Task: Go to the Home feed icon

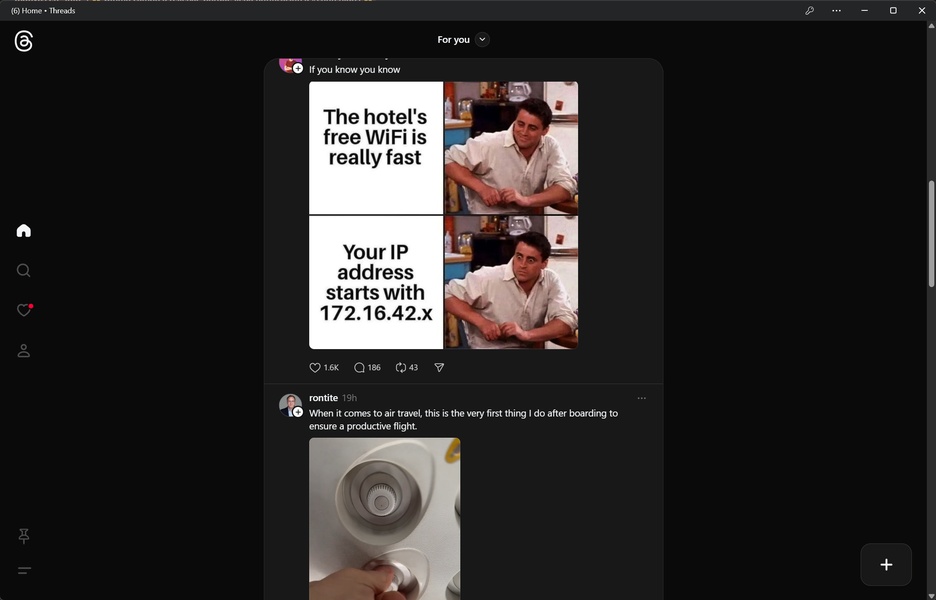Action: (x=24, y=231)
